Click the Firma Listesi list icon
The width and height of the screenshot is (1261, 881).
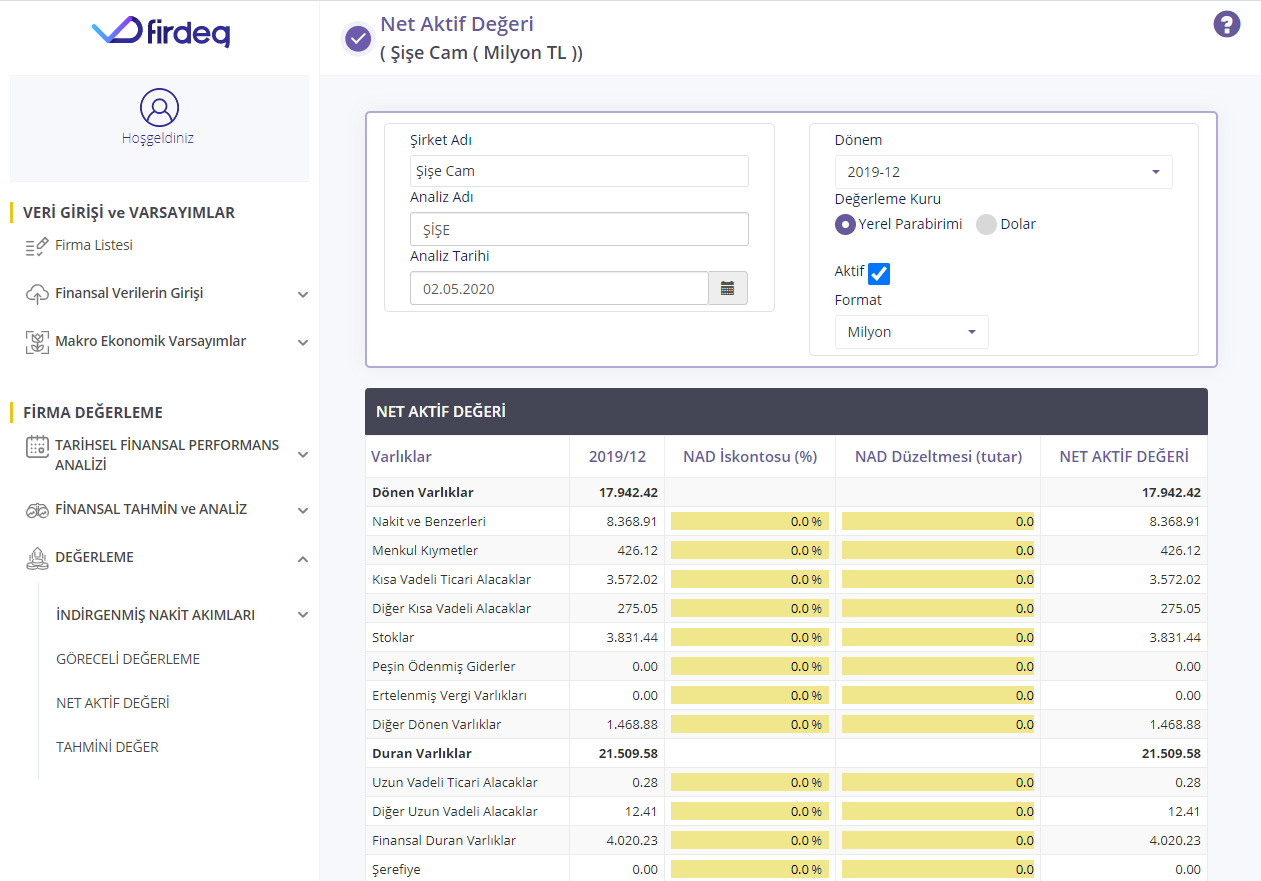37,246
